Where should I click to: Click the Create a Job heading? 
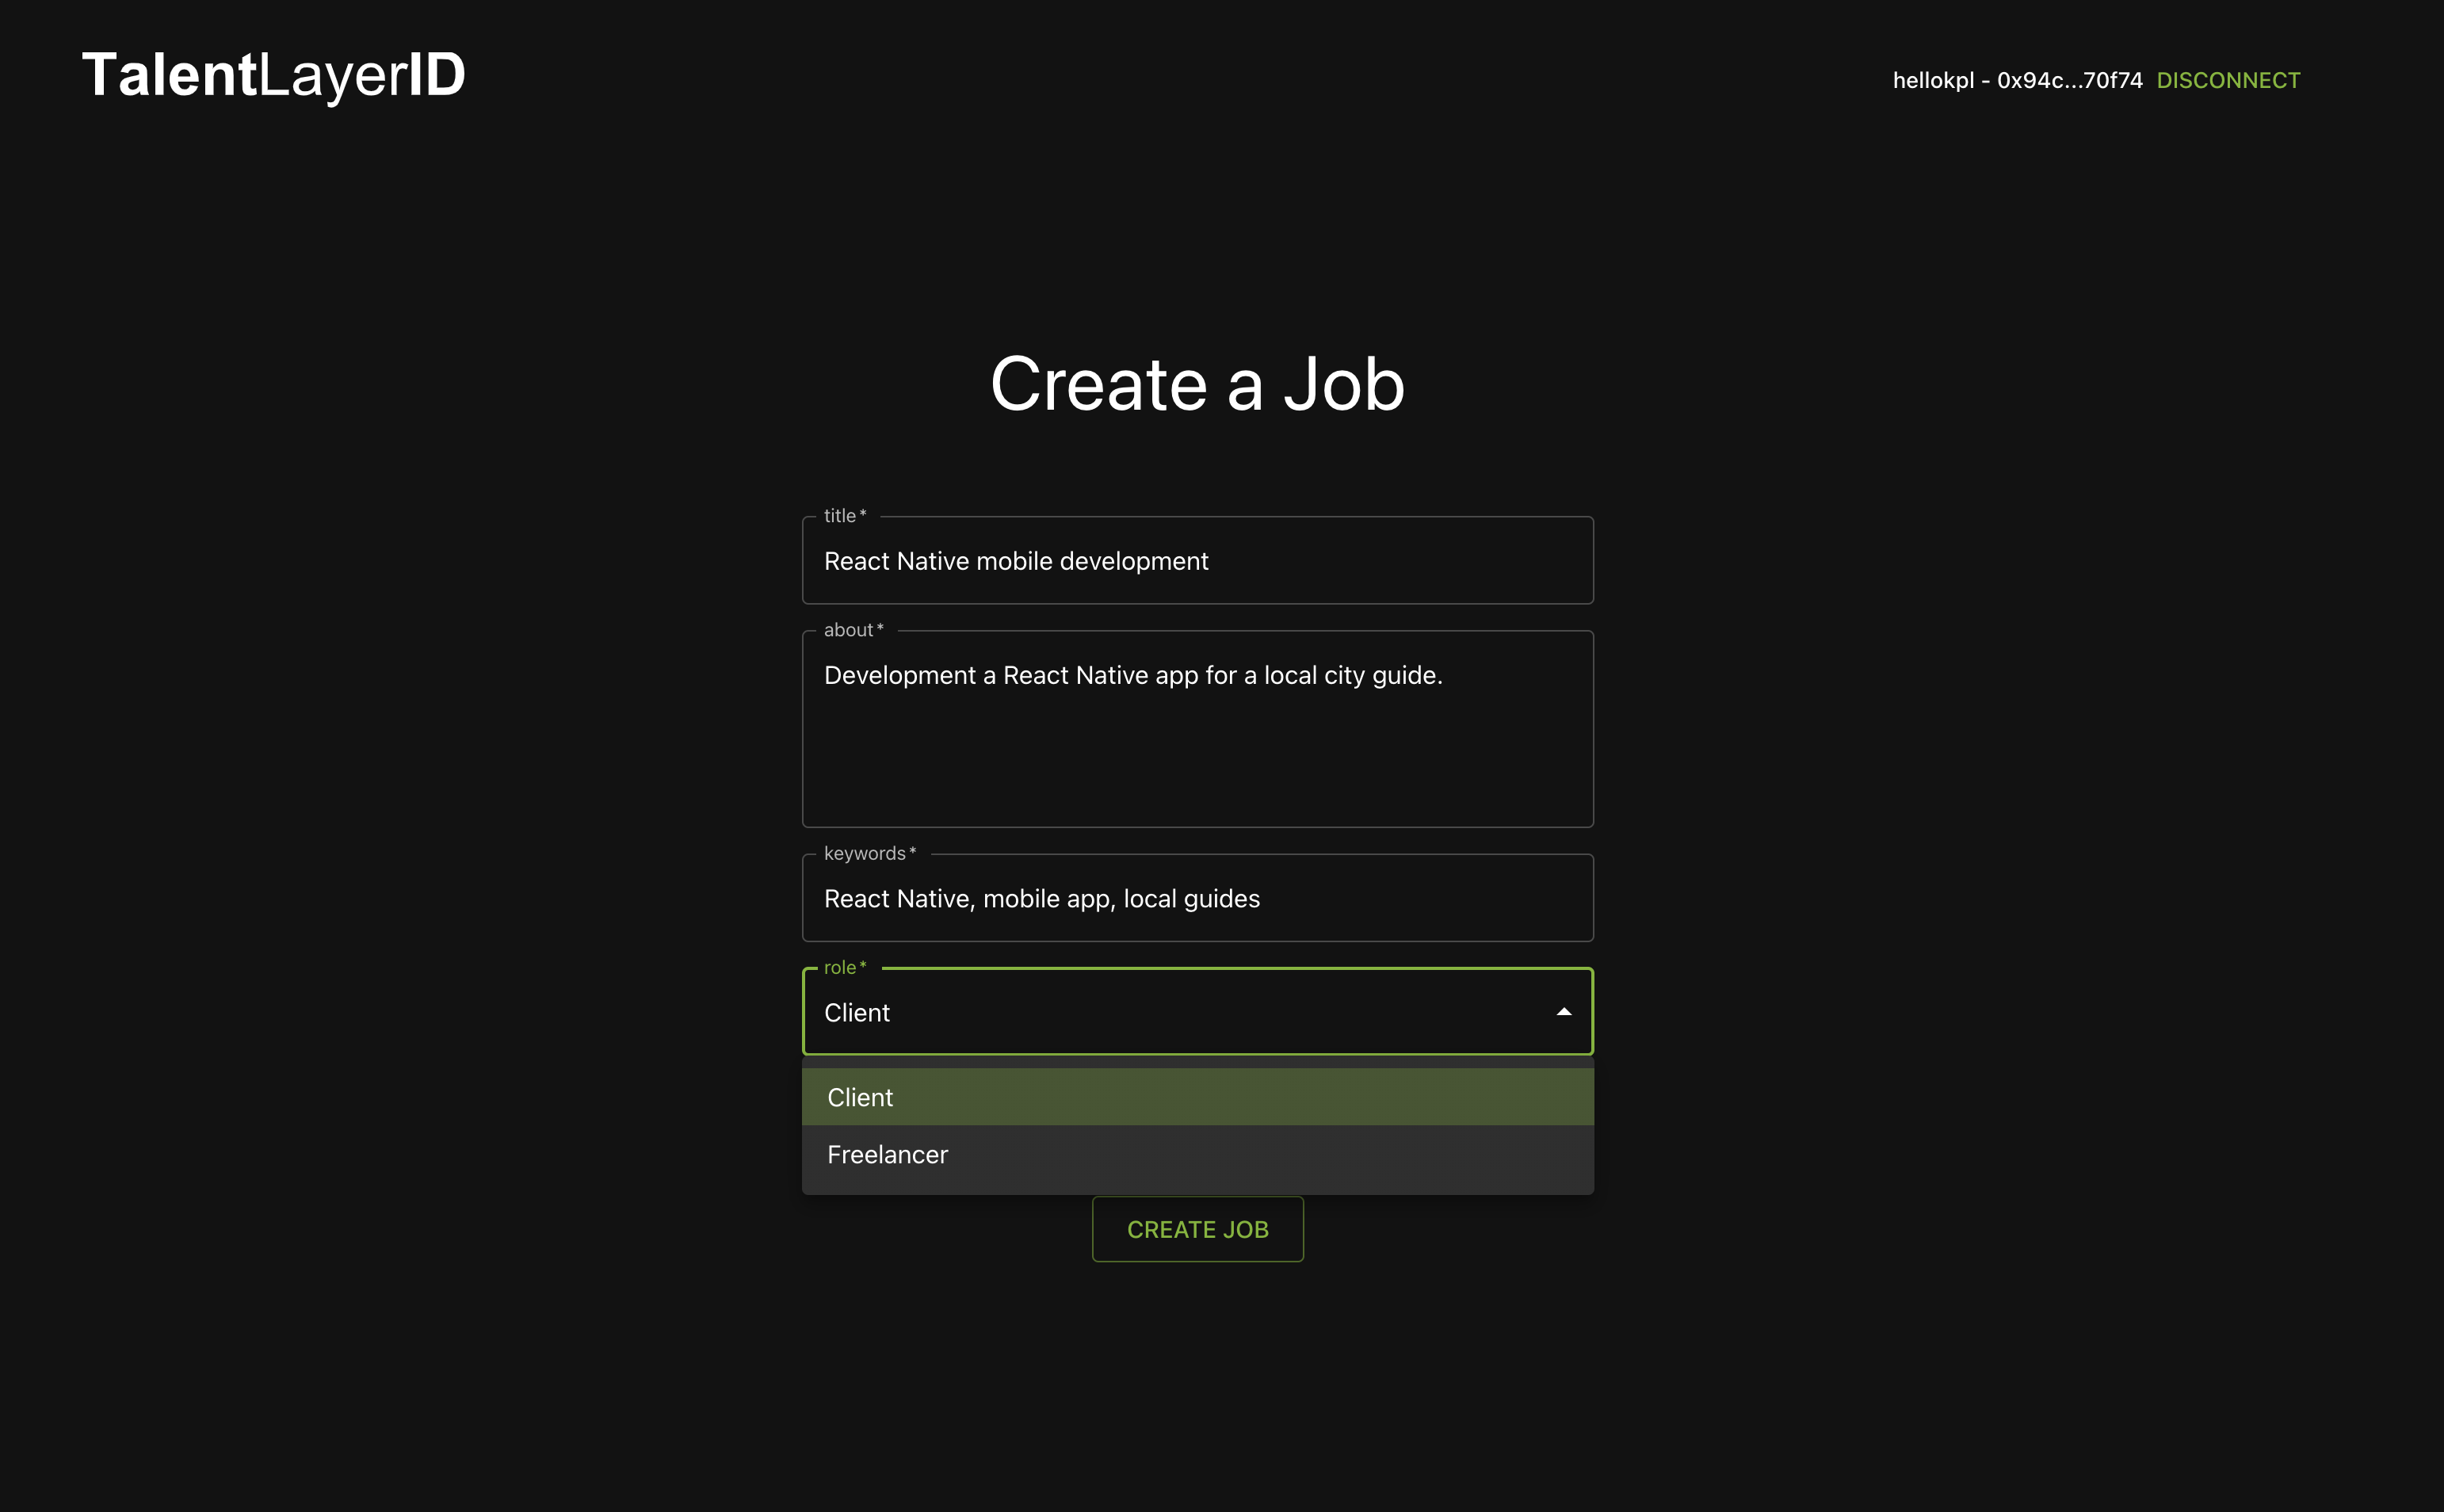click(x=1197, y=384)
